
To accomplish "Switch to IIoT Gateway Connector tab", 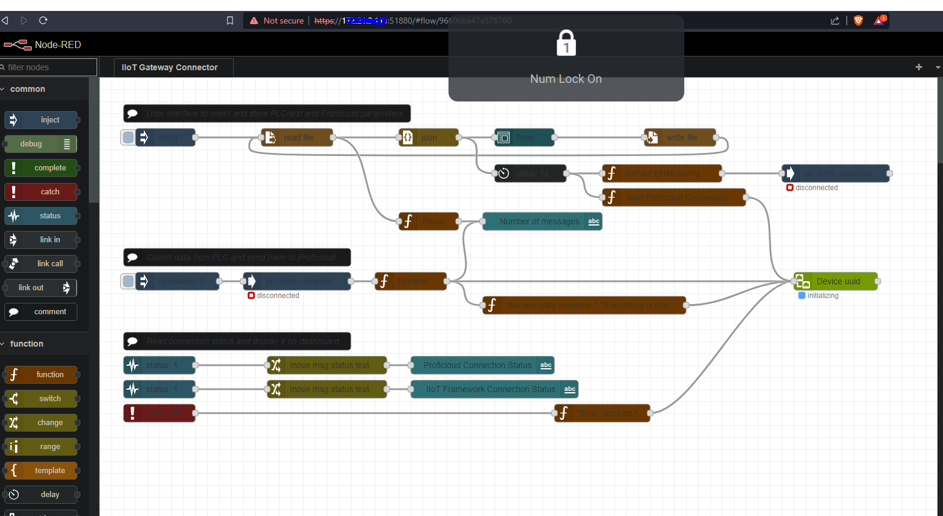I will click(169, 67).
